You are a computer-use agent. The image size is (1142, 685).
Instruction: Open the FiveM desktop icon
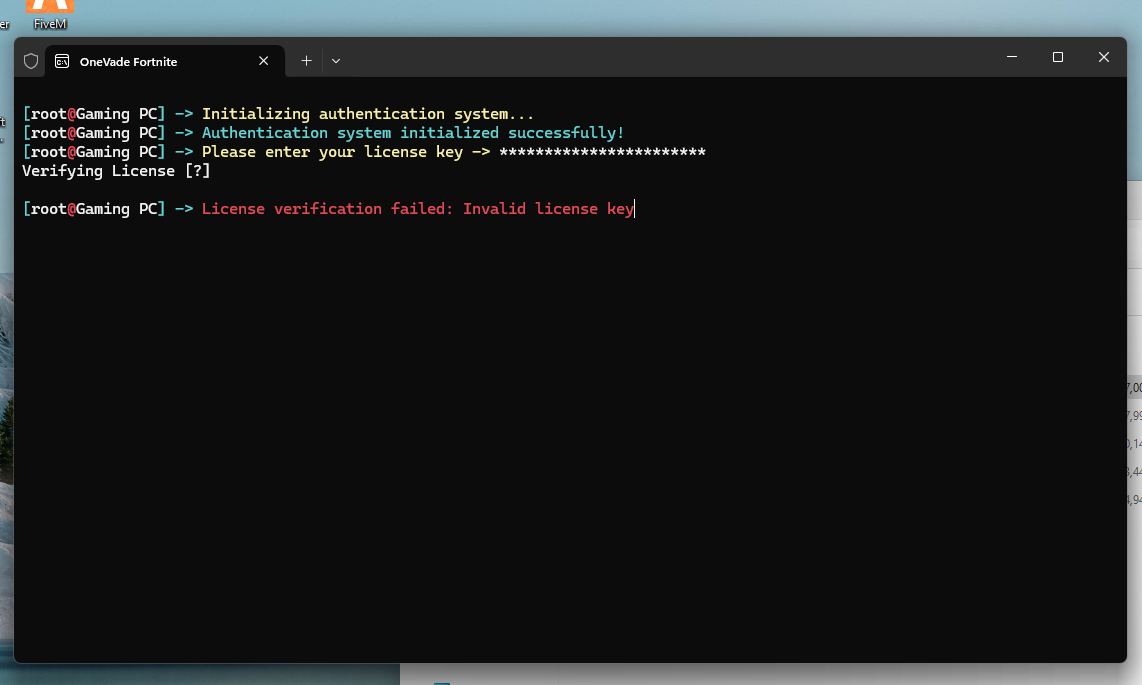pyautogui.click(x=50, y=15)
